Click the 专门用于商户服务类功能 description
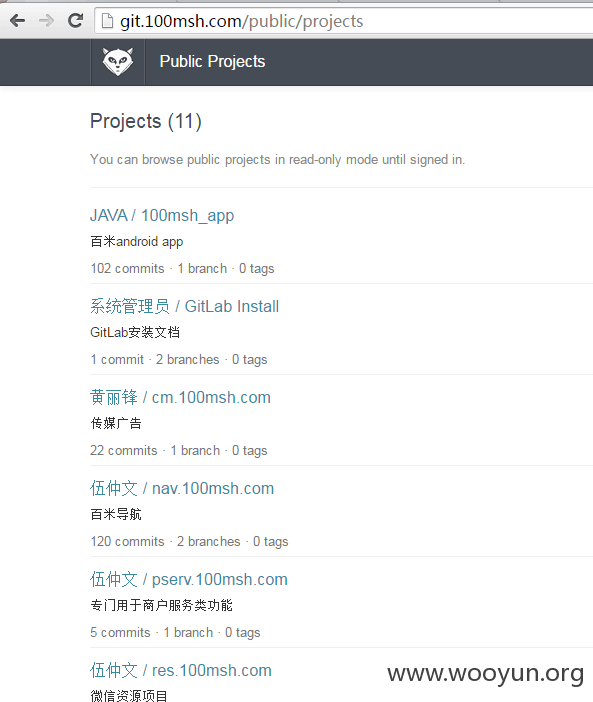 point(161,605)
